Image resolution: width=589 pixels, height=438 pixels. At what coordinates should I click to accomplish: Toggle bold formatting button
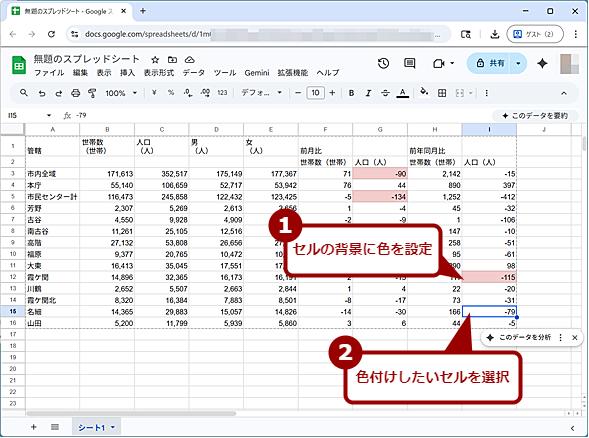(x=351, y=93)
